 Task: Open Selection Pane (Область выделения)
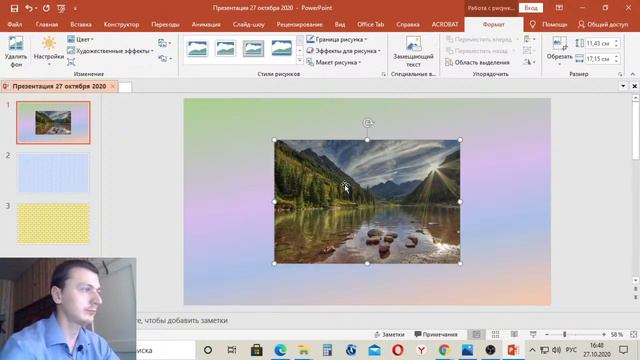[x=478, y=62]
